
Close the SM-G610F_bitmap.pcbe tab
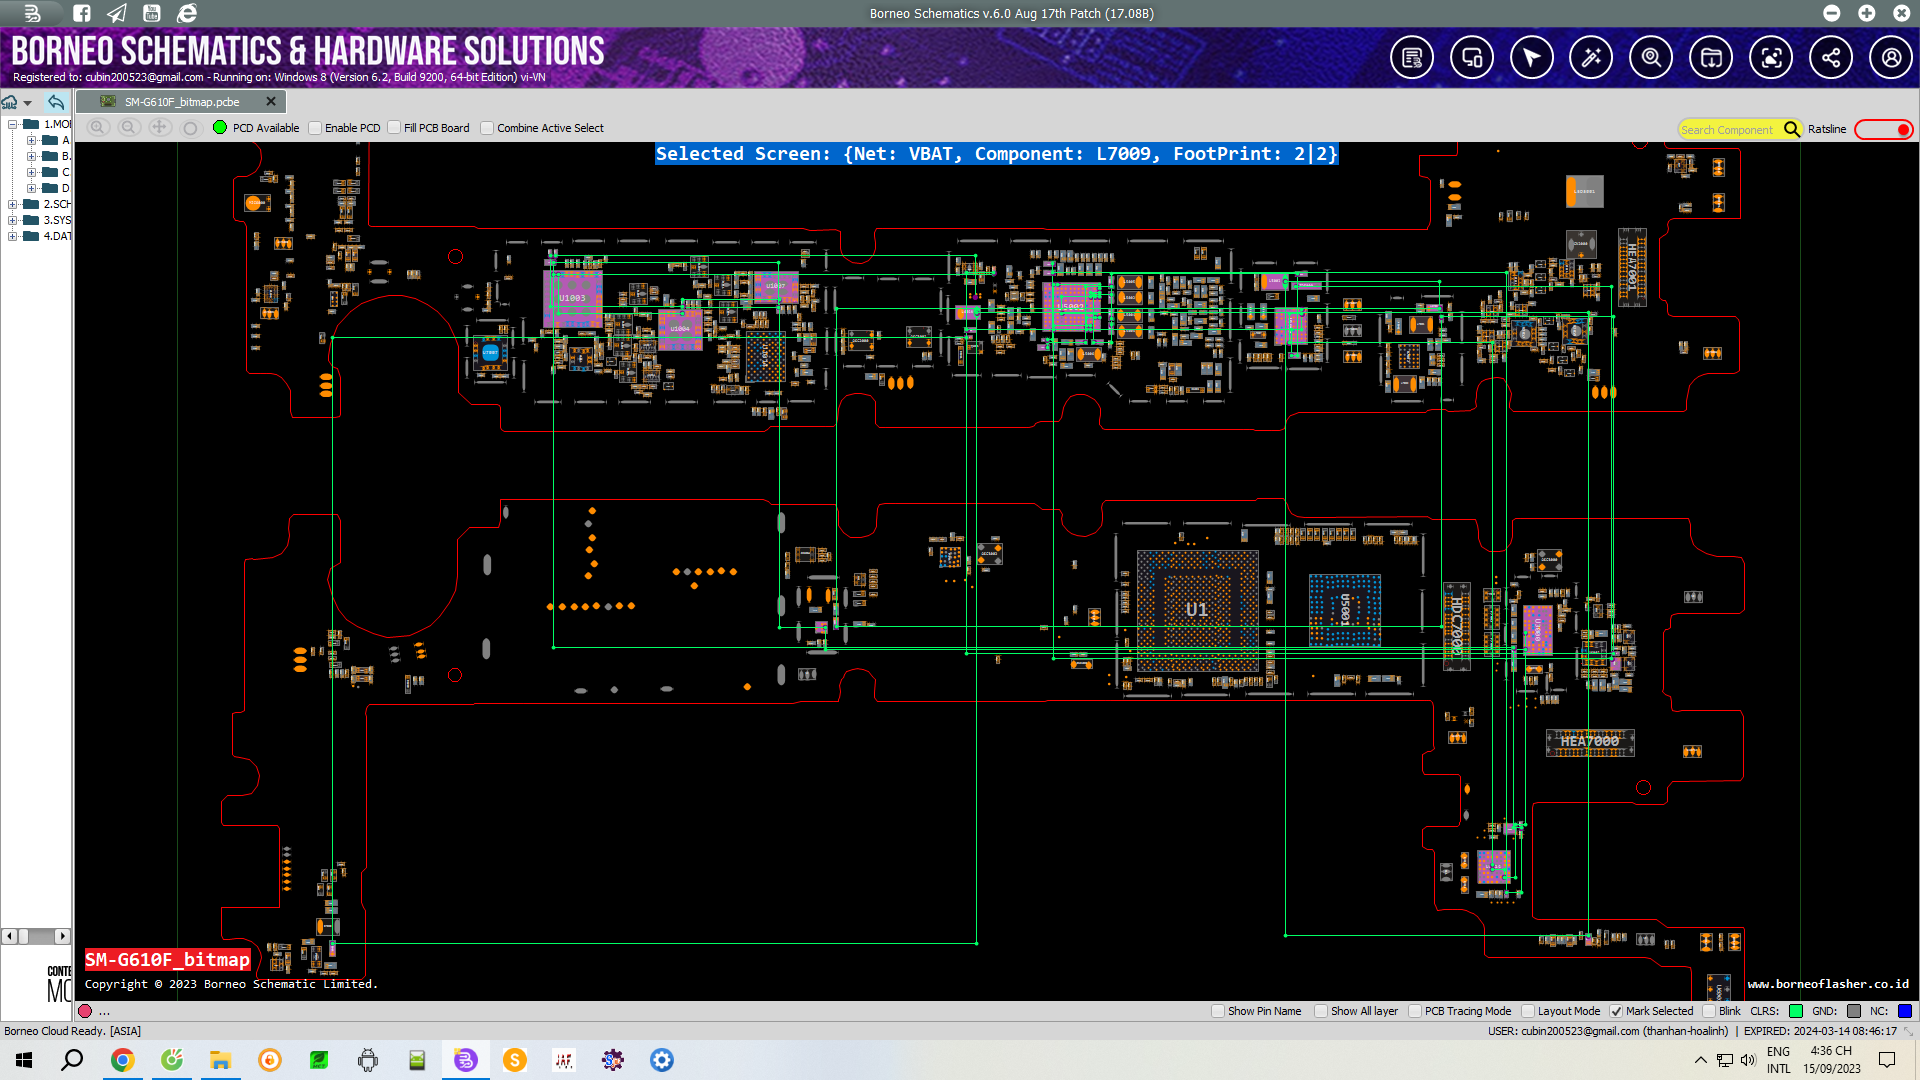point(271,102)
